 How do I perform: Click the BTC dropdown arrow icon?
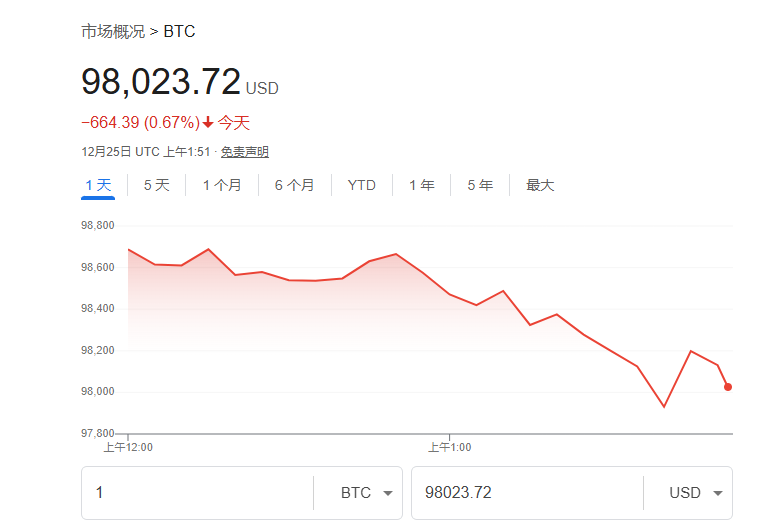(387, 494)
